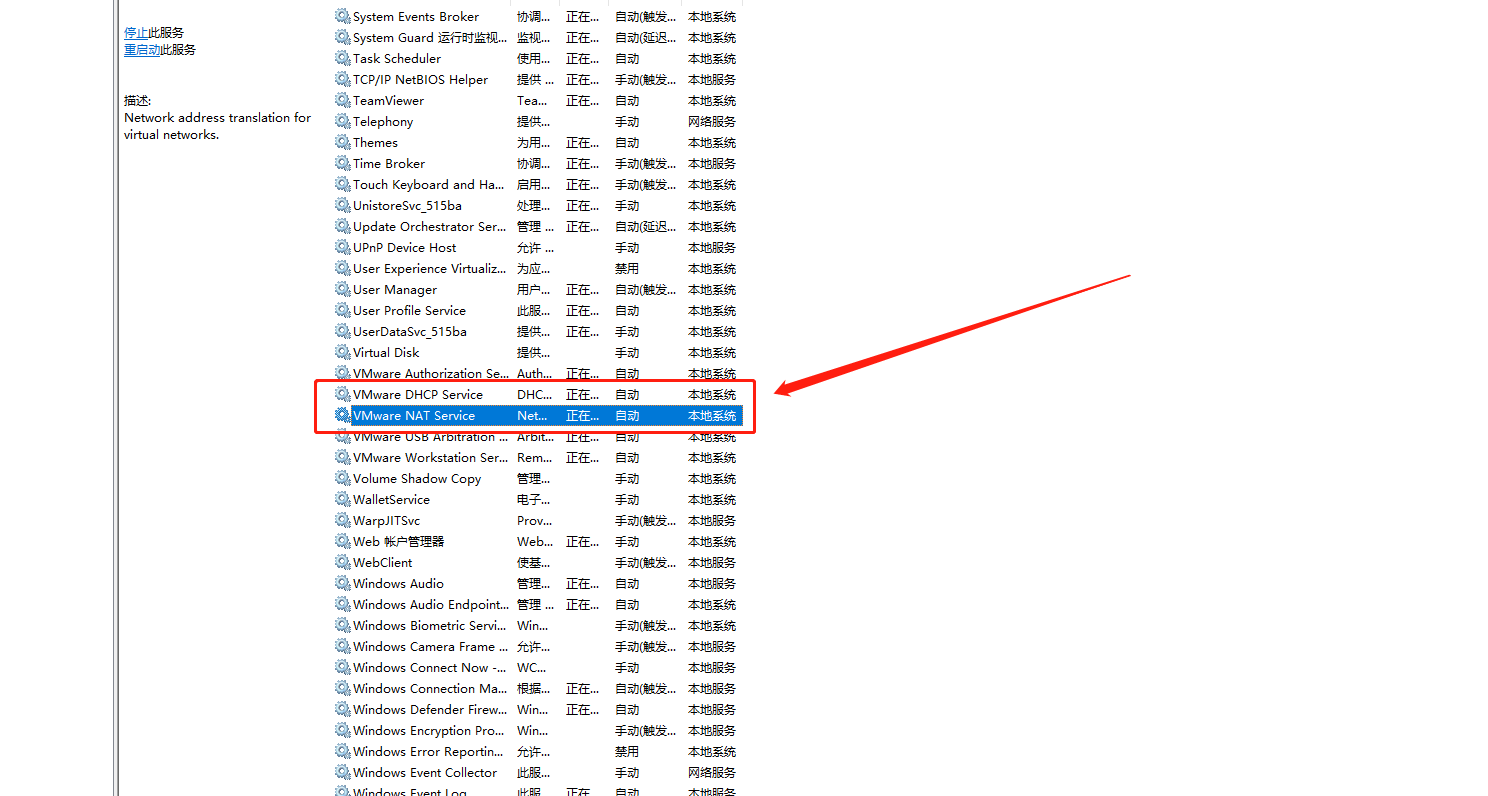
Task: Click the DHC... description of VMware DHCP Service
Action: click(x=534, y=395)
